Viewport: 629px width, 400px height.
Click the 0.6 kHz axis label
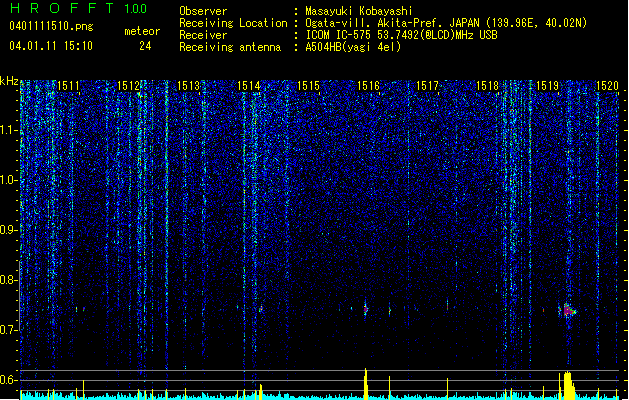click(9, 380)
